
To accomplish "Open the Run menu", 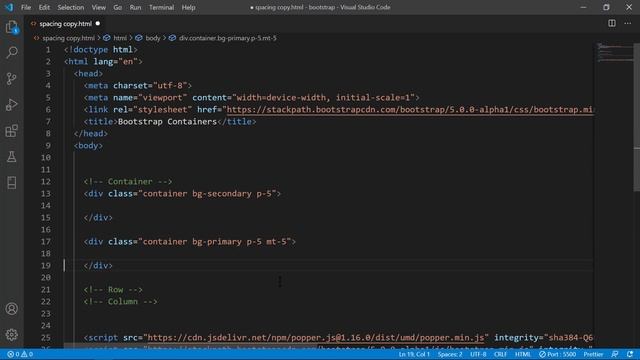I will coord(135,7).
